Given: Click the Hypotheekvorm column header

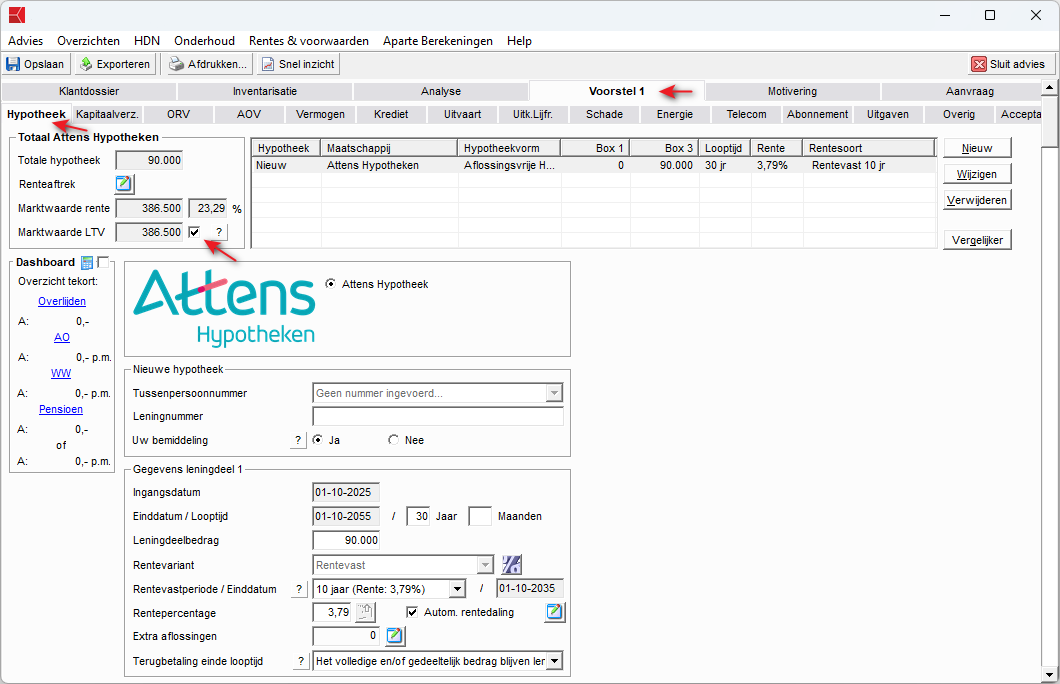Looking at the screenshot, I should pyautogui.click(x=509, y=148).
